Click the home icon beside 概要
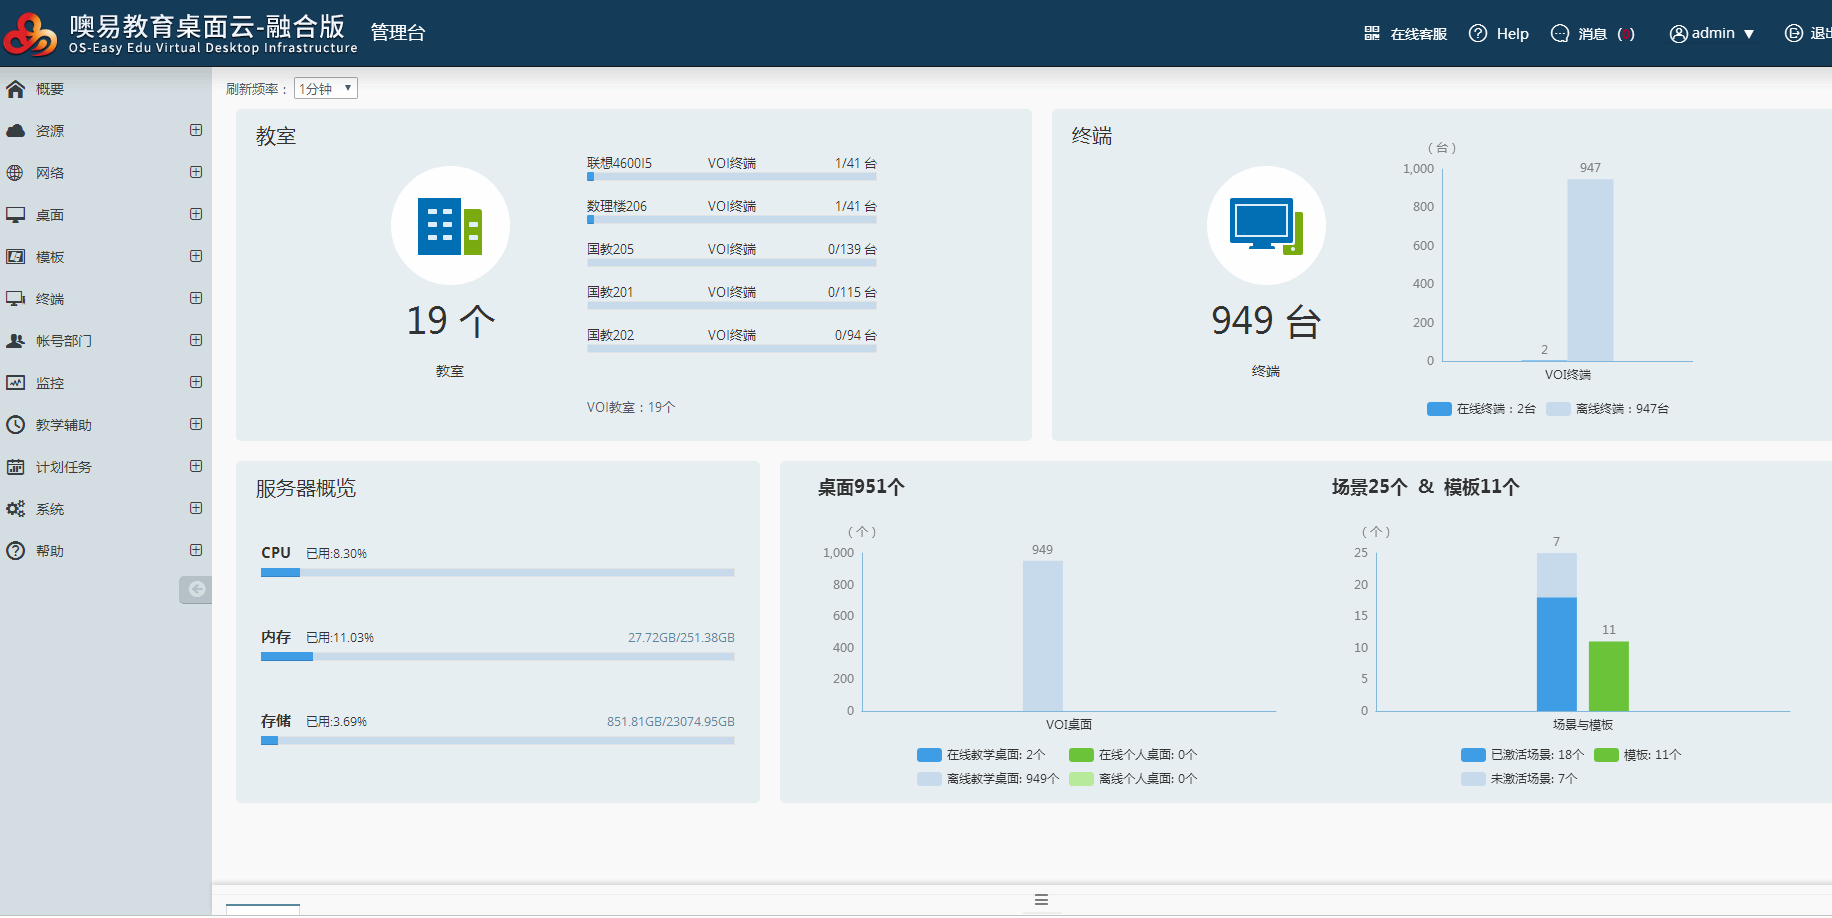 (x=15, y=89)
